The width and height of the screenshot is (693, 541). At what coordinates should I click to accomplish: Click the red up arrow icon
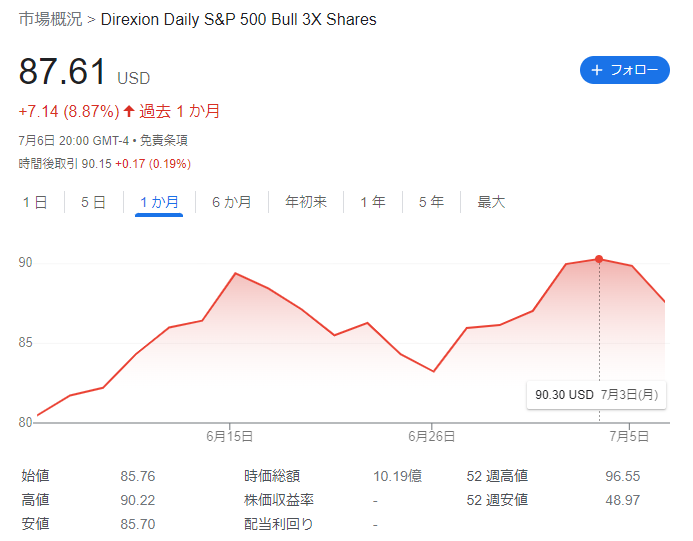[129, 111]
